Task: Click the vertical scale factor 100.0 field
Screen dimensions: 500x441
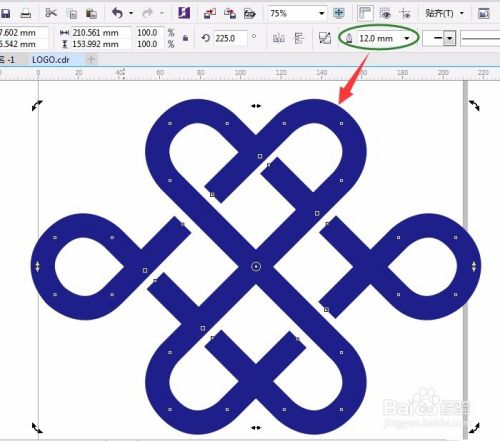Action: click(x=149, y=44)
